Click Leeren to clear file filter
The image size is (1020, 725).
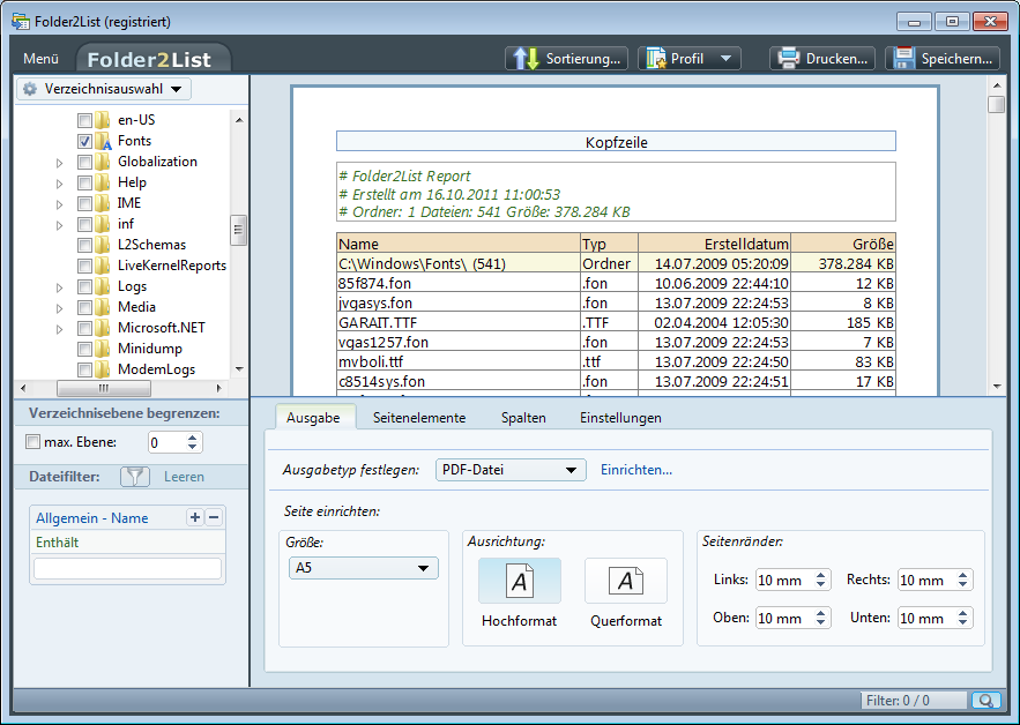pyautogui.click(x=184, y=477)
